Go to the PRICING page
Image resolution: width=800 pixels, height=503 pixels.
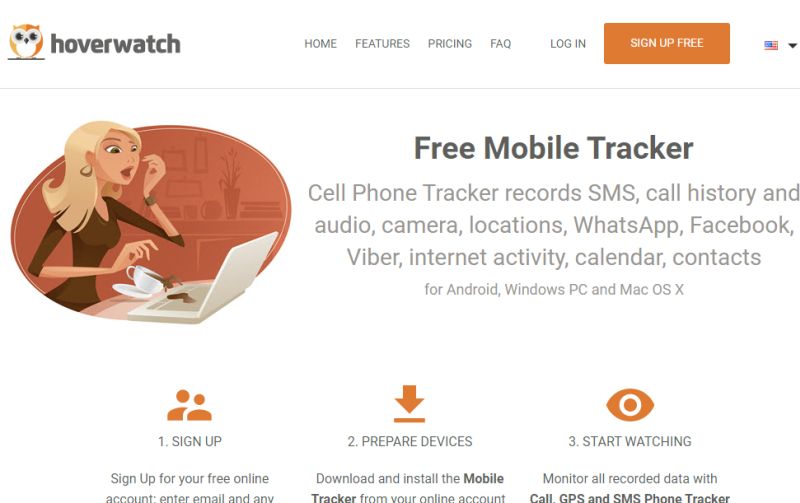449,44
